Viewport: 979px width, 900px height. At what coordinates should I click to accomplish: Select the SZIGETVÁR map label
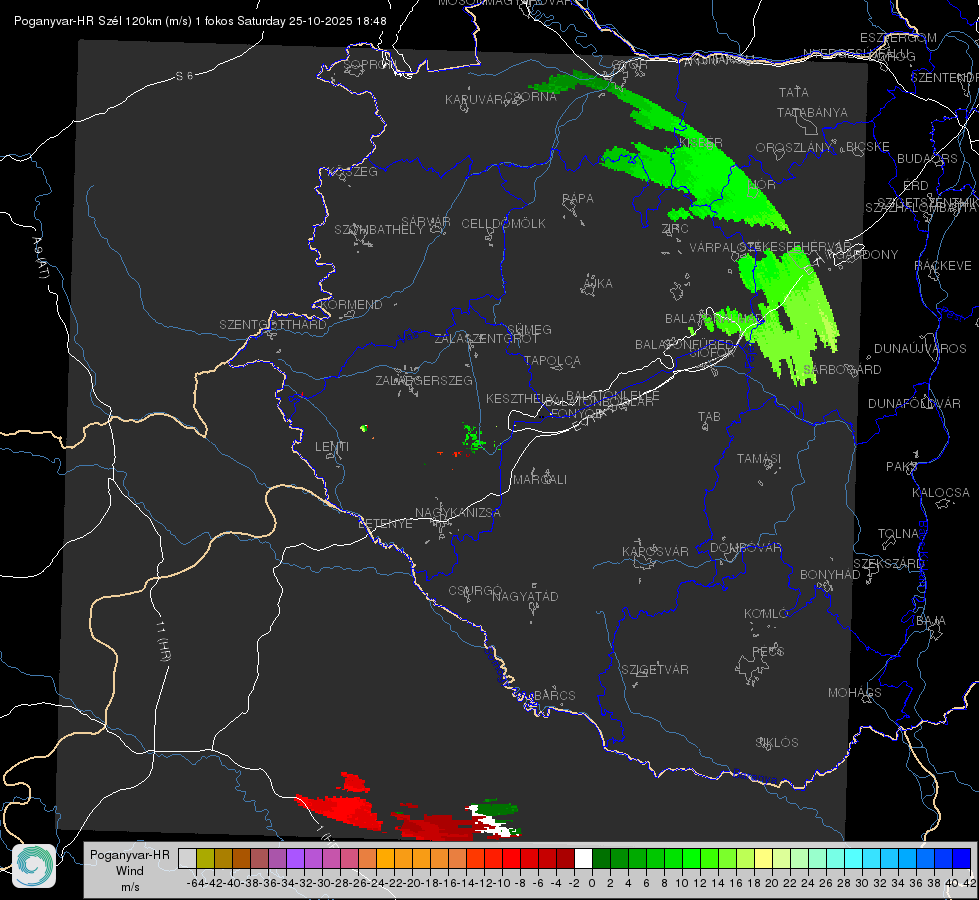655,670
